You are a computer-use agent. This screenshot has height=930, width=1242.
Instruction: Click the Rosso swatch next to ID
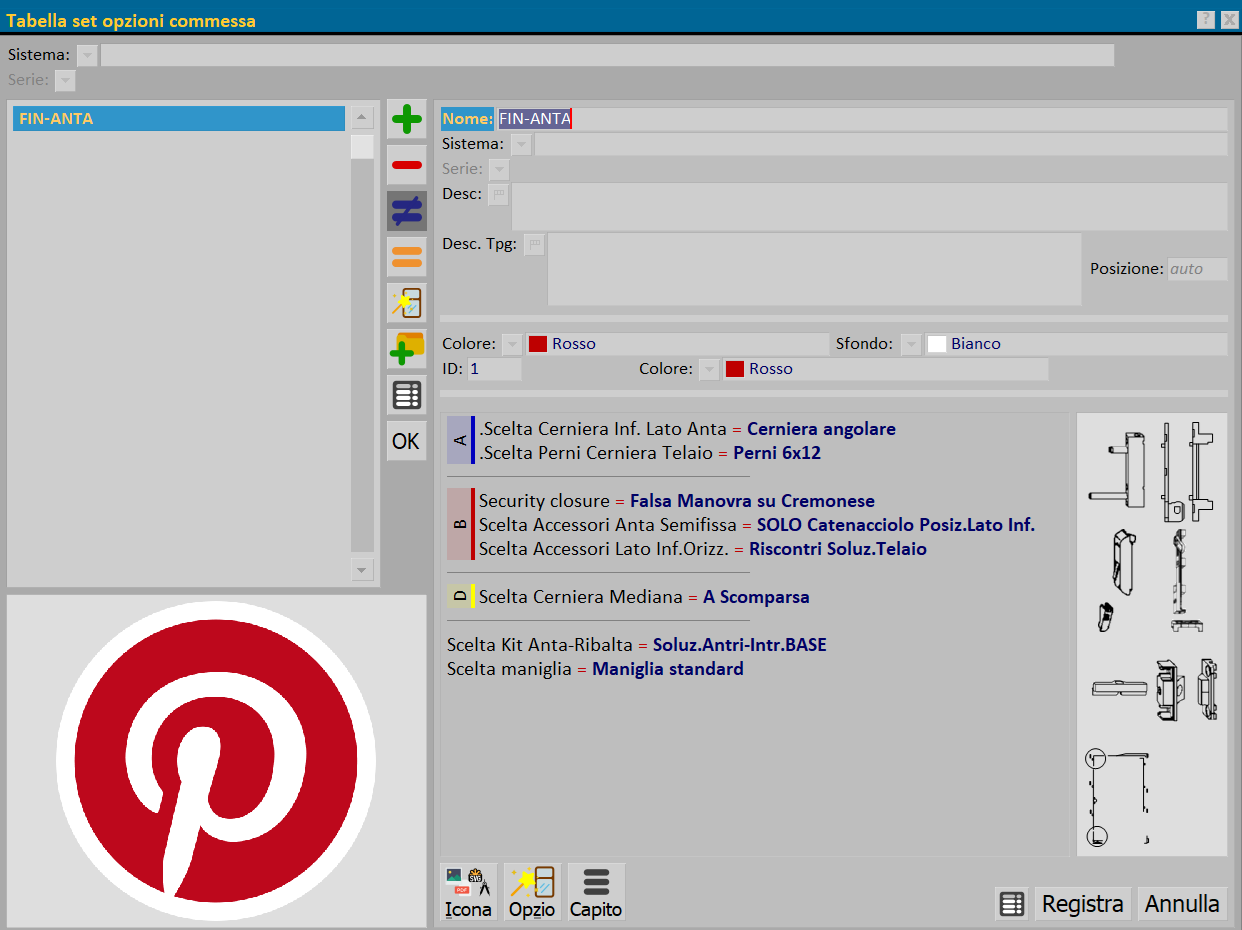[735, 369]
